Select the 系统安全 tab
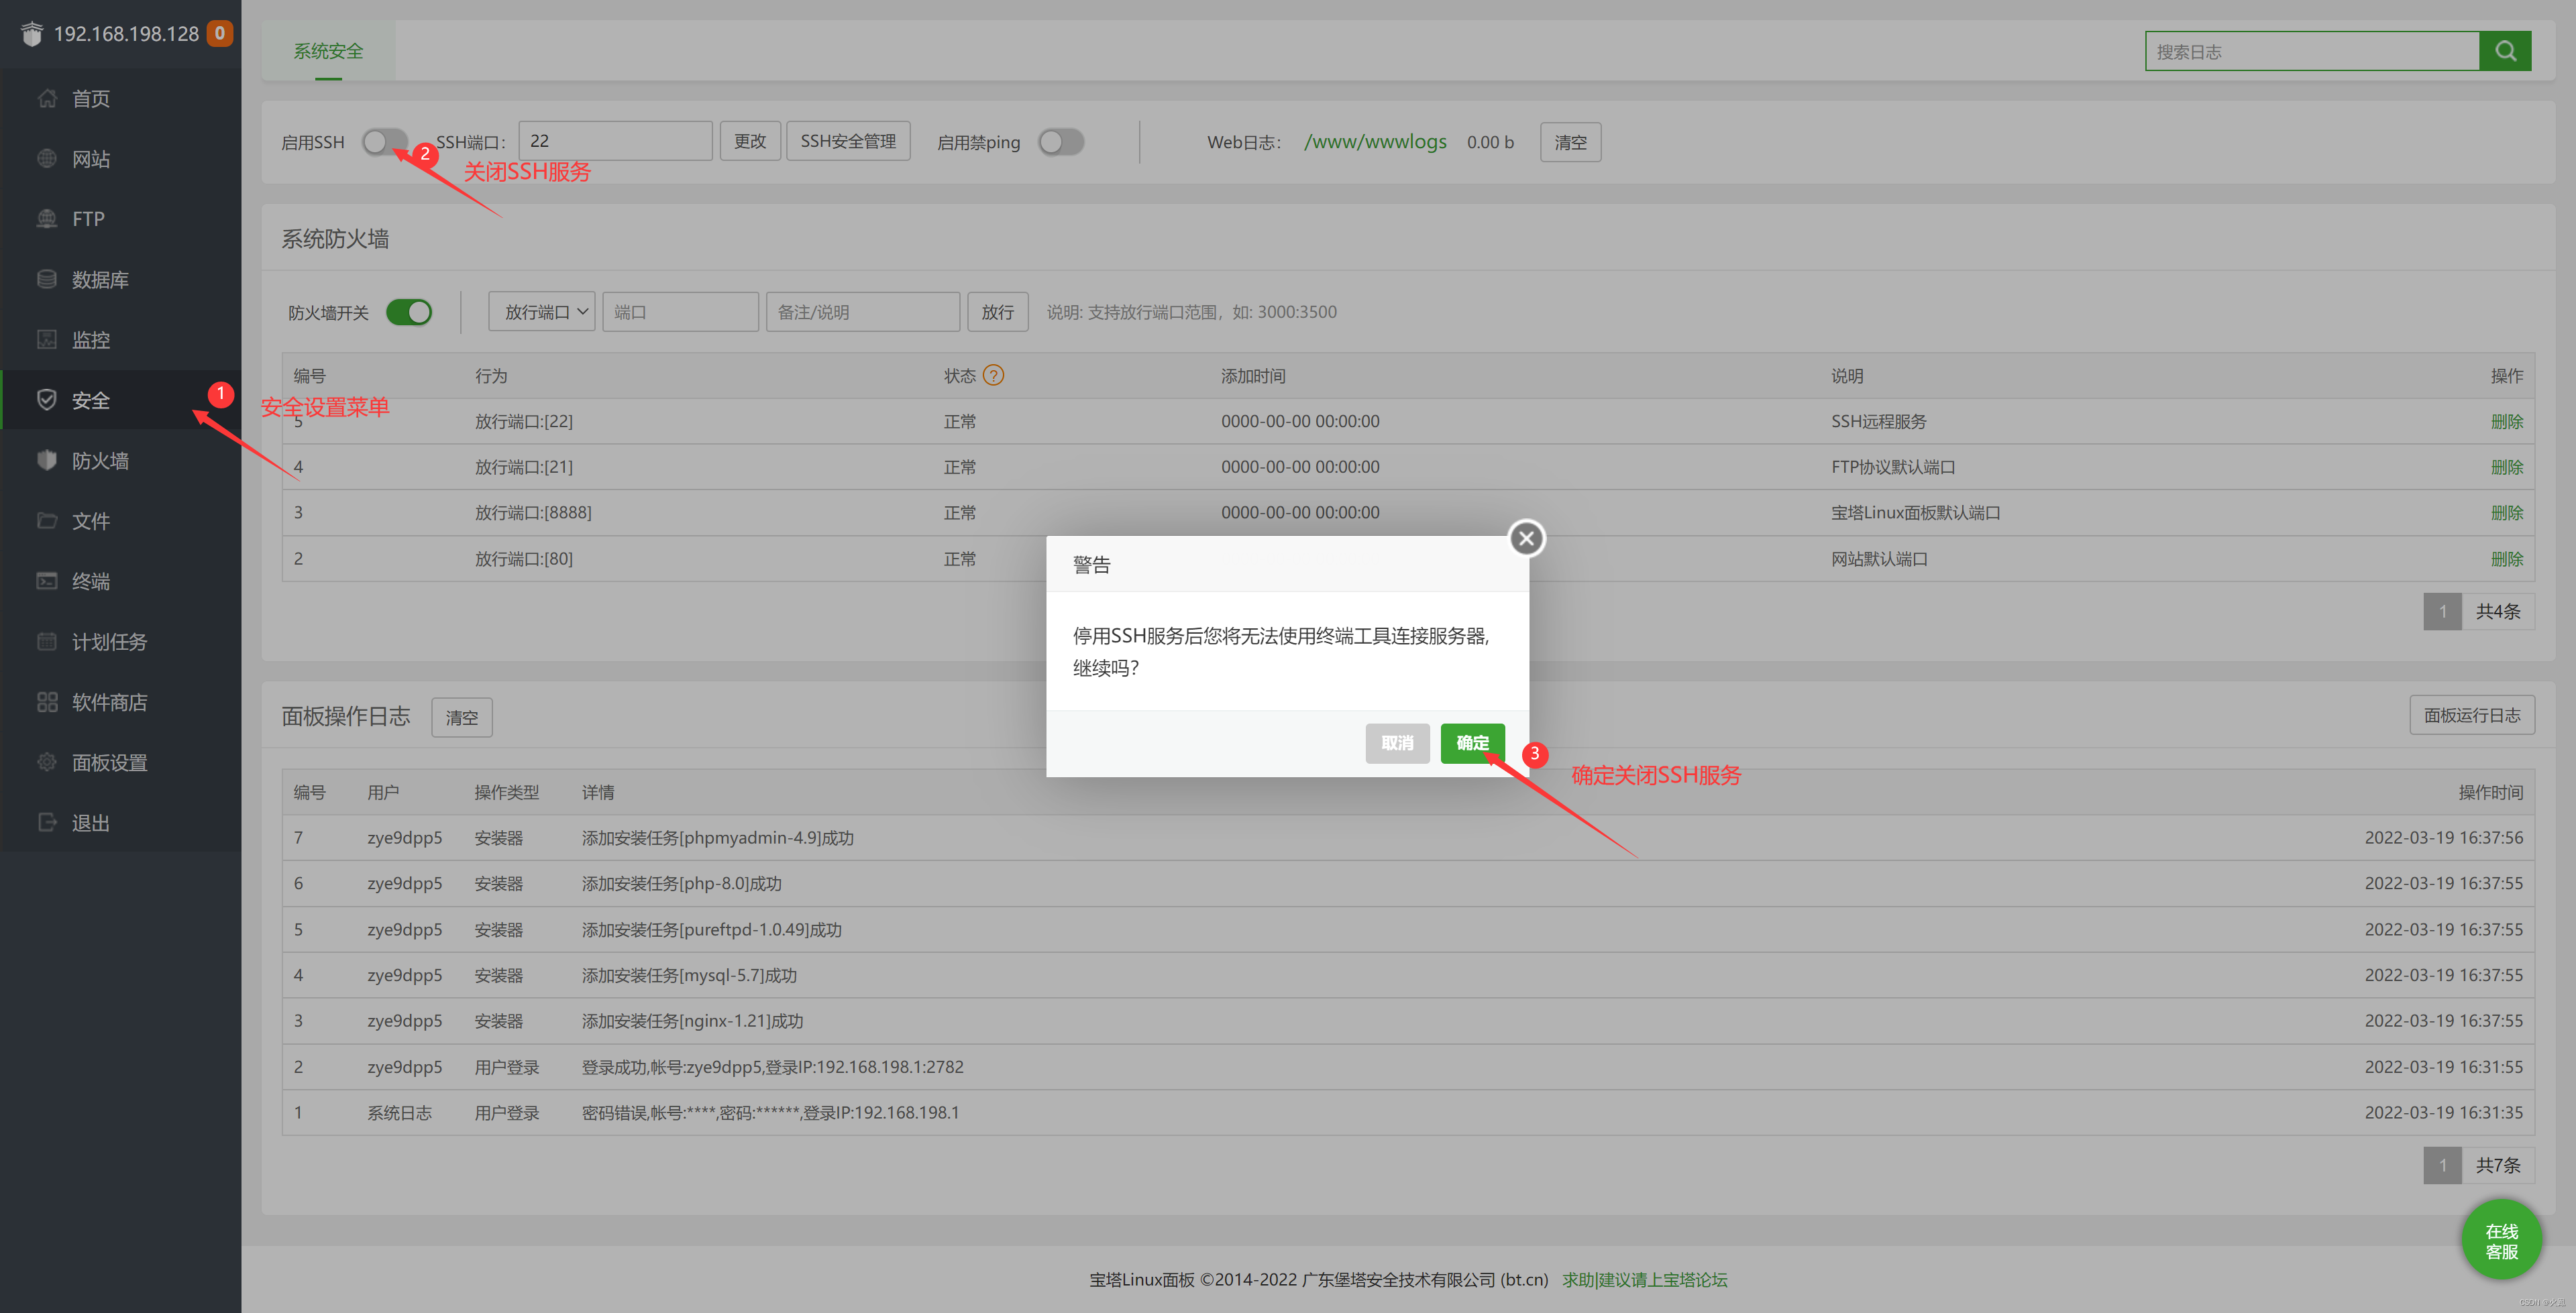This screenshot has height=1313, width=2576. [329, 51]
